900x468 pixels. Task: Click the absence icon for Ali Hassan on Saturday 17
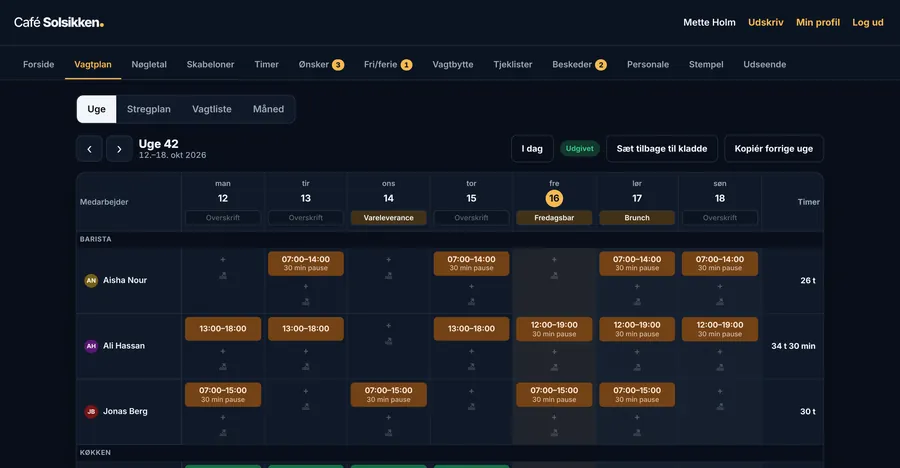tap(637, 367)
